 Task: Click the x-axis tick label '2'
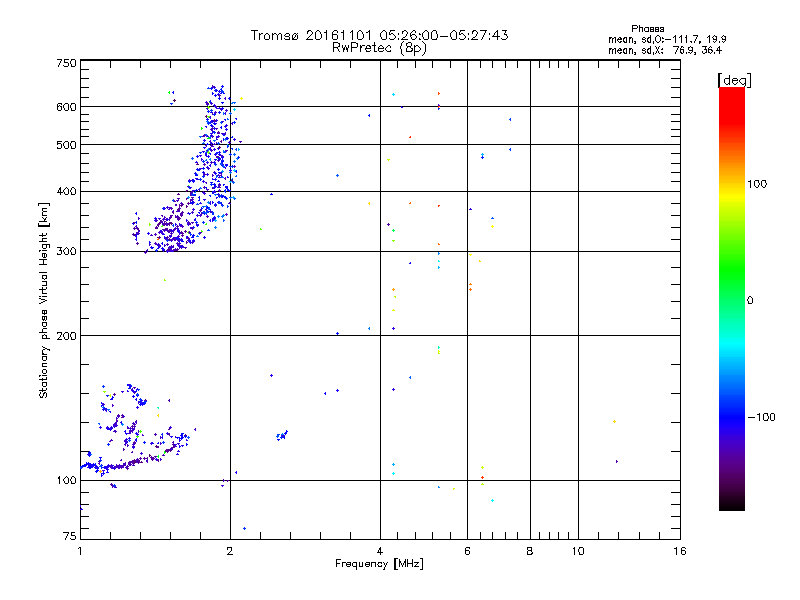point(230,551)
